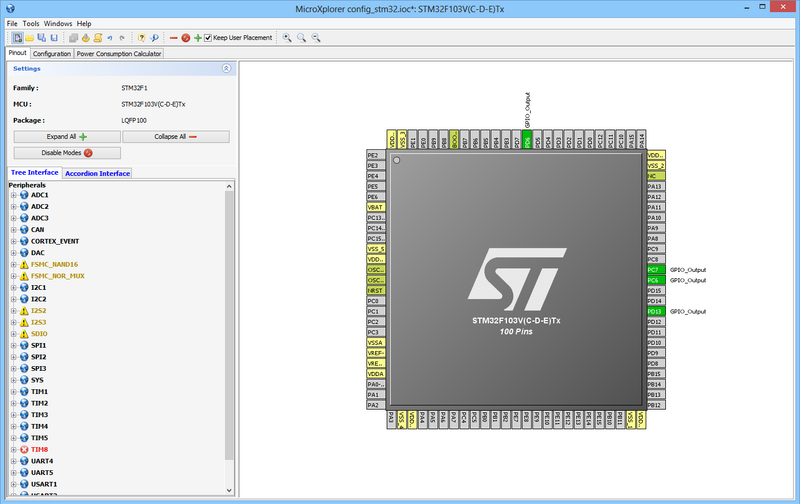
Task: Toggle the Keep User Placement checkbox
Action: (208, 38)
